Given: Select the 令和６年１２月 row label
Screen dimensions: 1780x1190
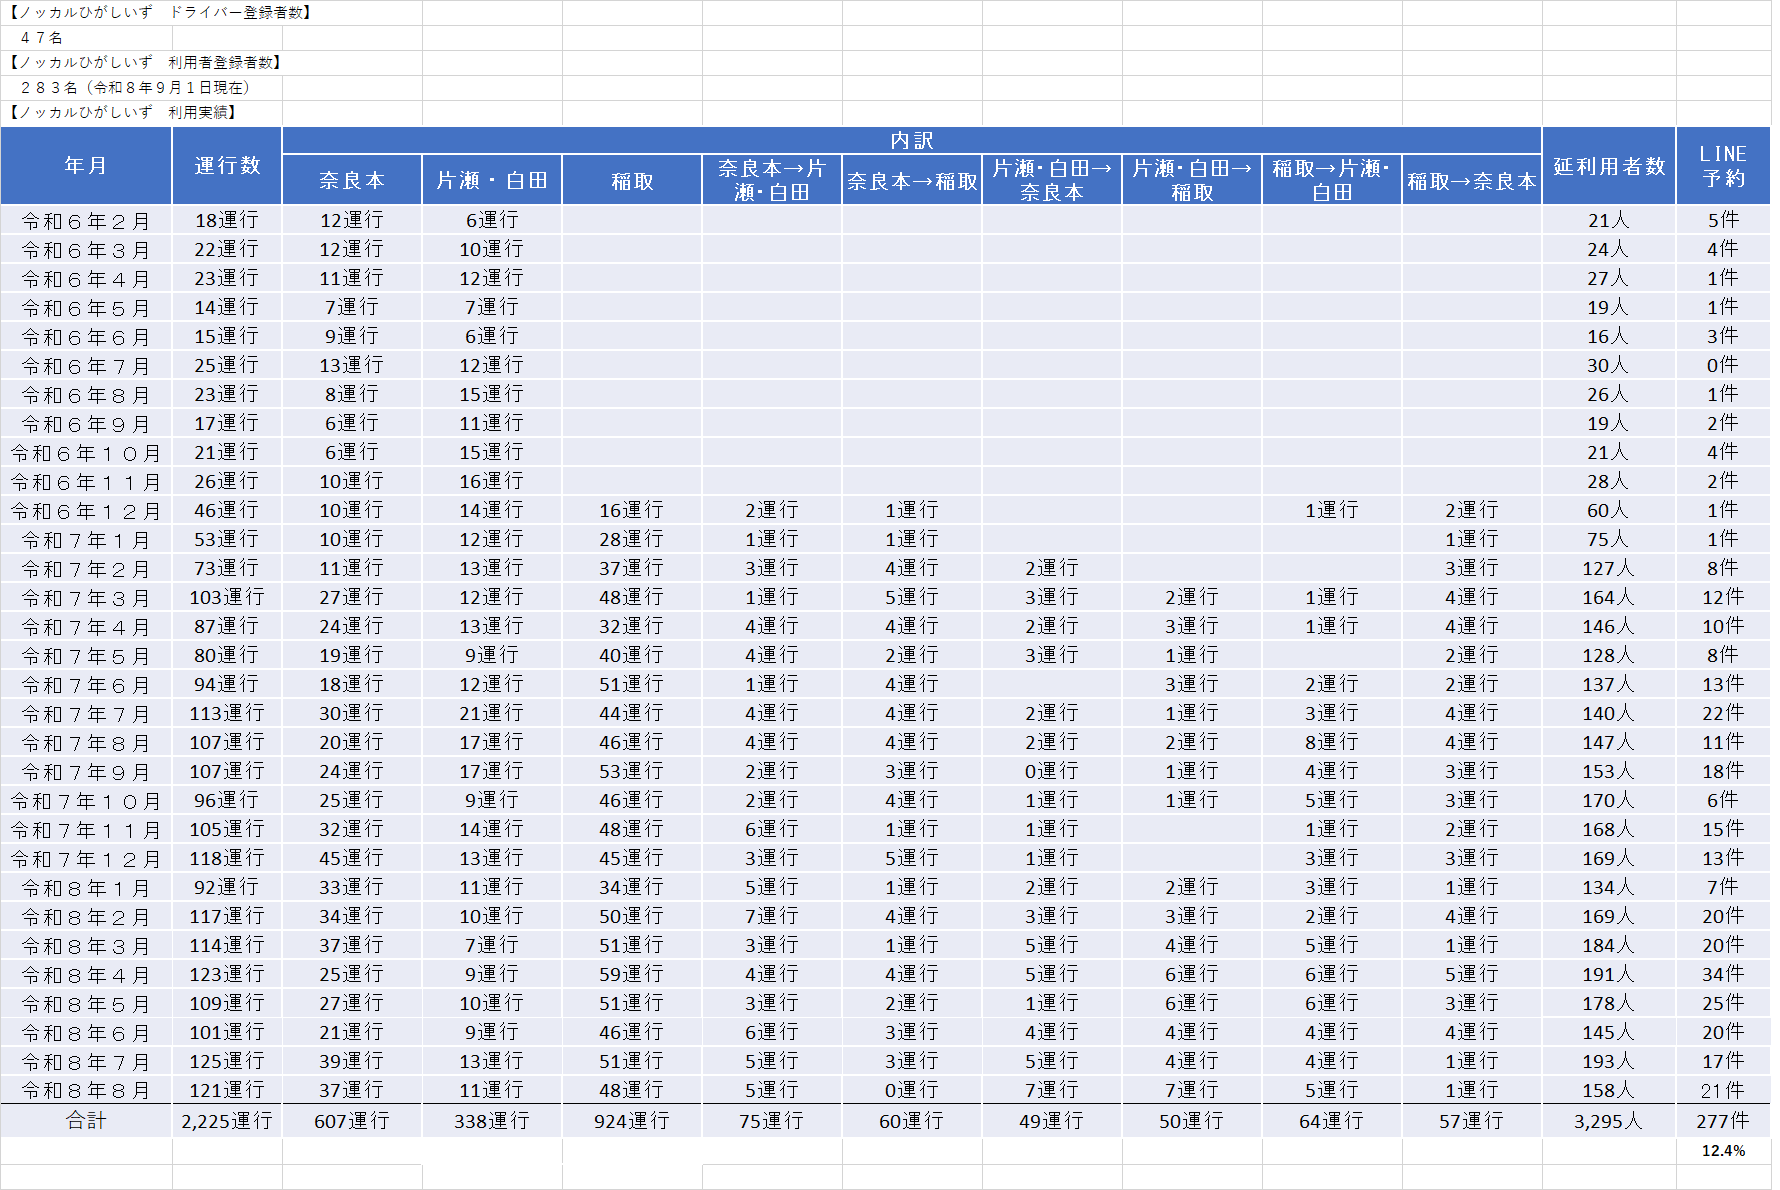Looking at the screenshot, I should [86, 510].
